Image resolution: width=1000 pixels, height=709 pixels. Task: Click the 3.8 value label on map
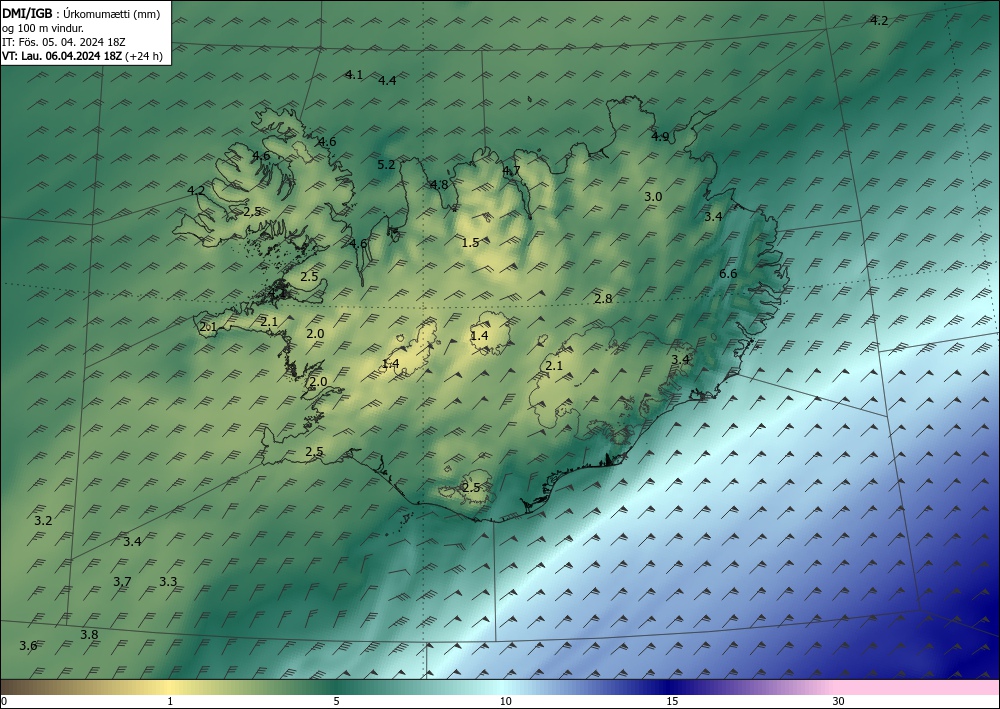89,634
